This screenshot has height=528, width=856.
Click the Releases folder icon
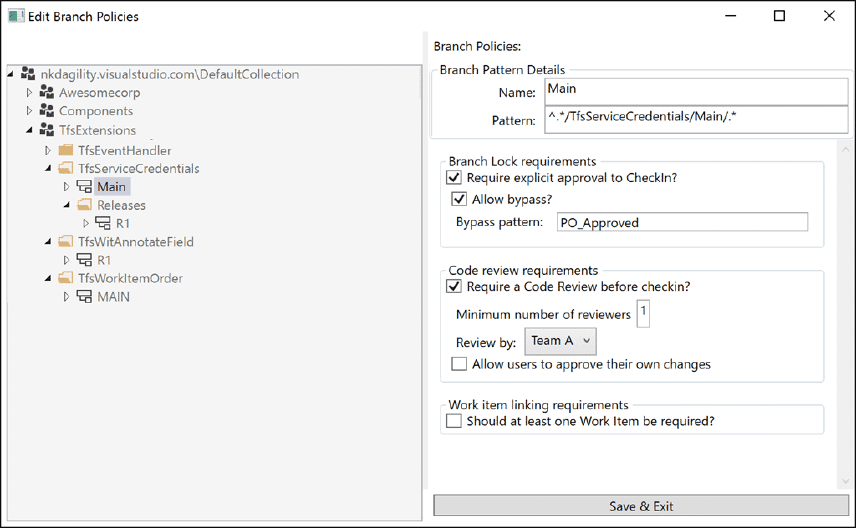click(85, 205)
